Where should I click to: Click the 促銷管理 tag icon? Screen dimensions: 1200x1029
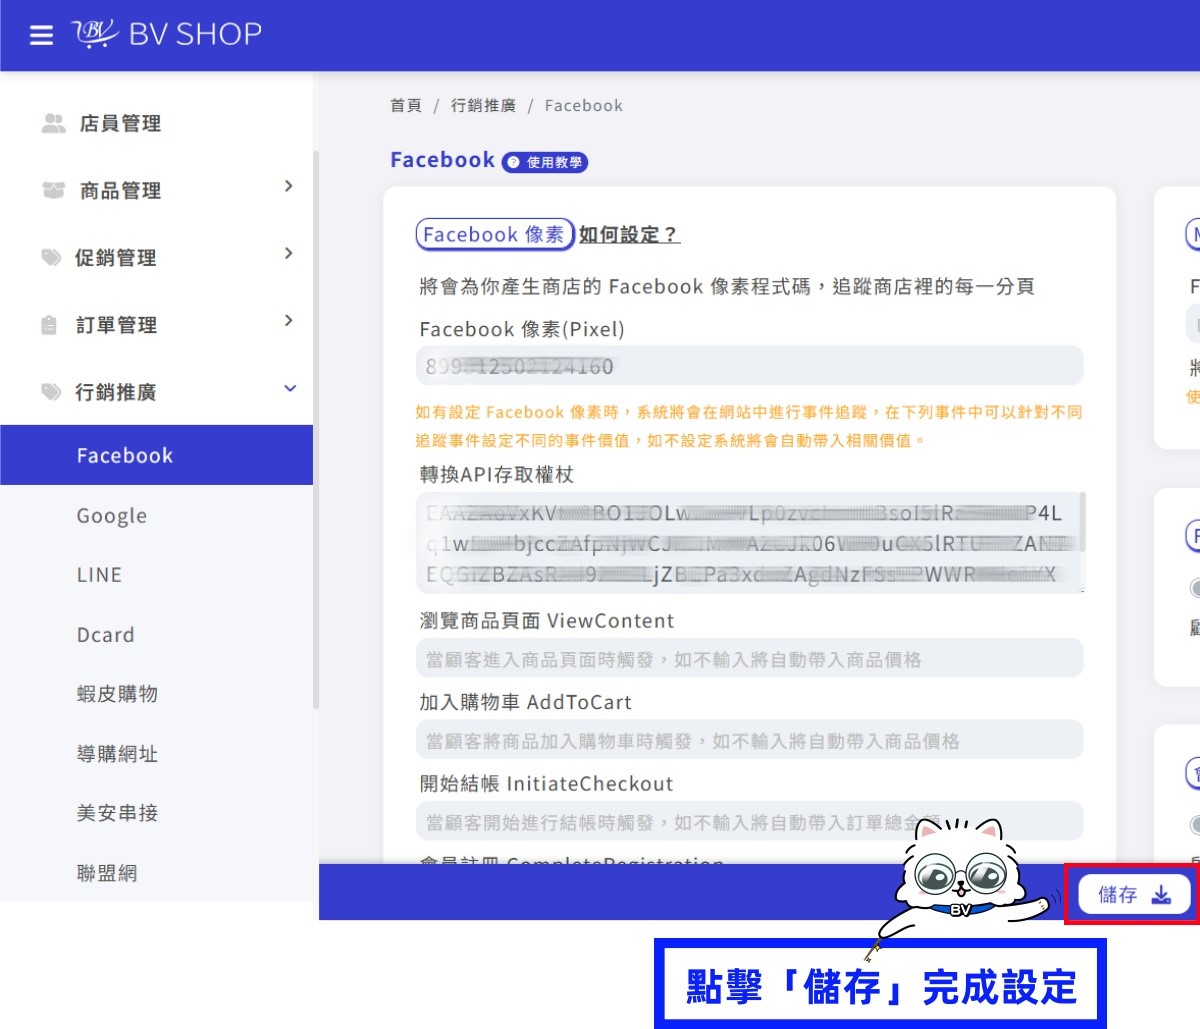pos(51,257)
